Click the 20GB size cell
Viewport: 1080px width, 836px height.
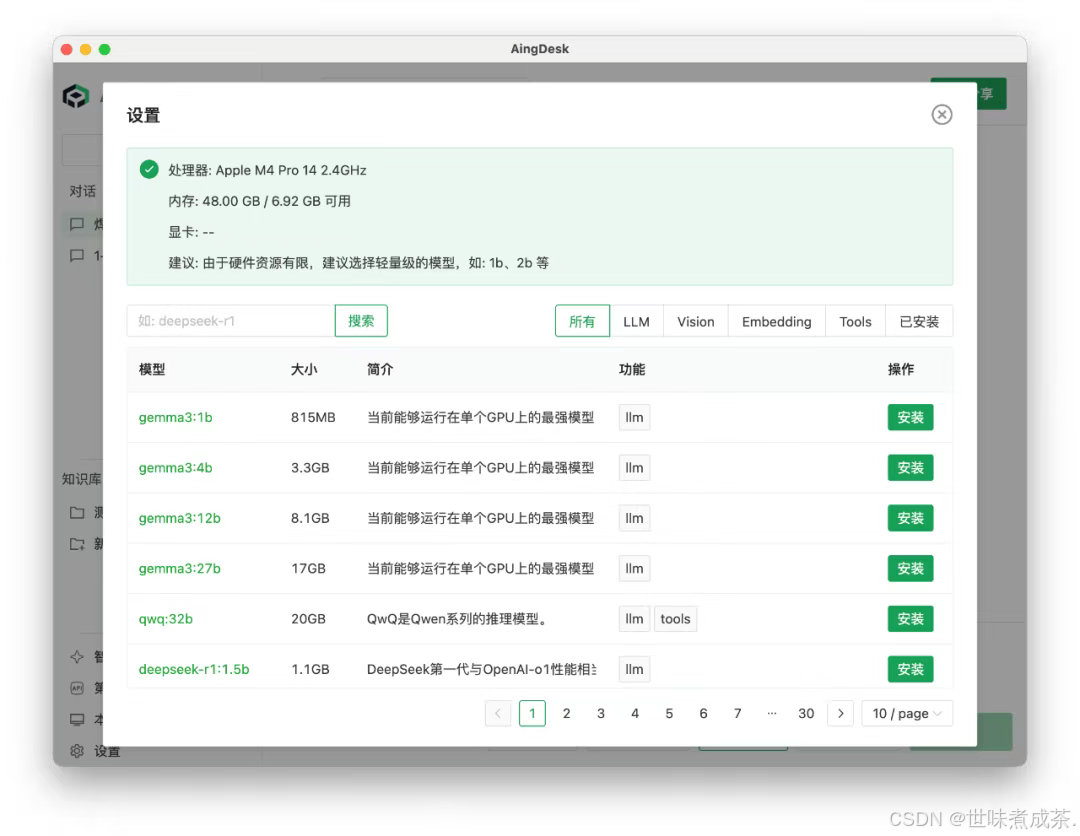pyautogui.click(x=308, y=618)
